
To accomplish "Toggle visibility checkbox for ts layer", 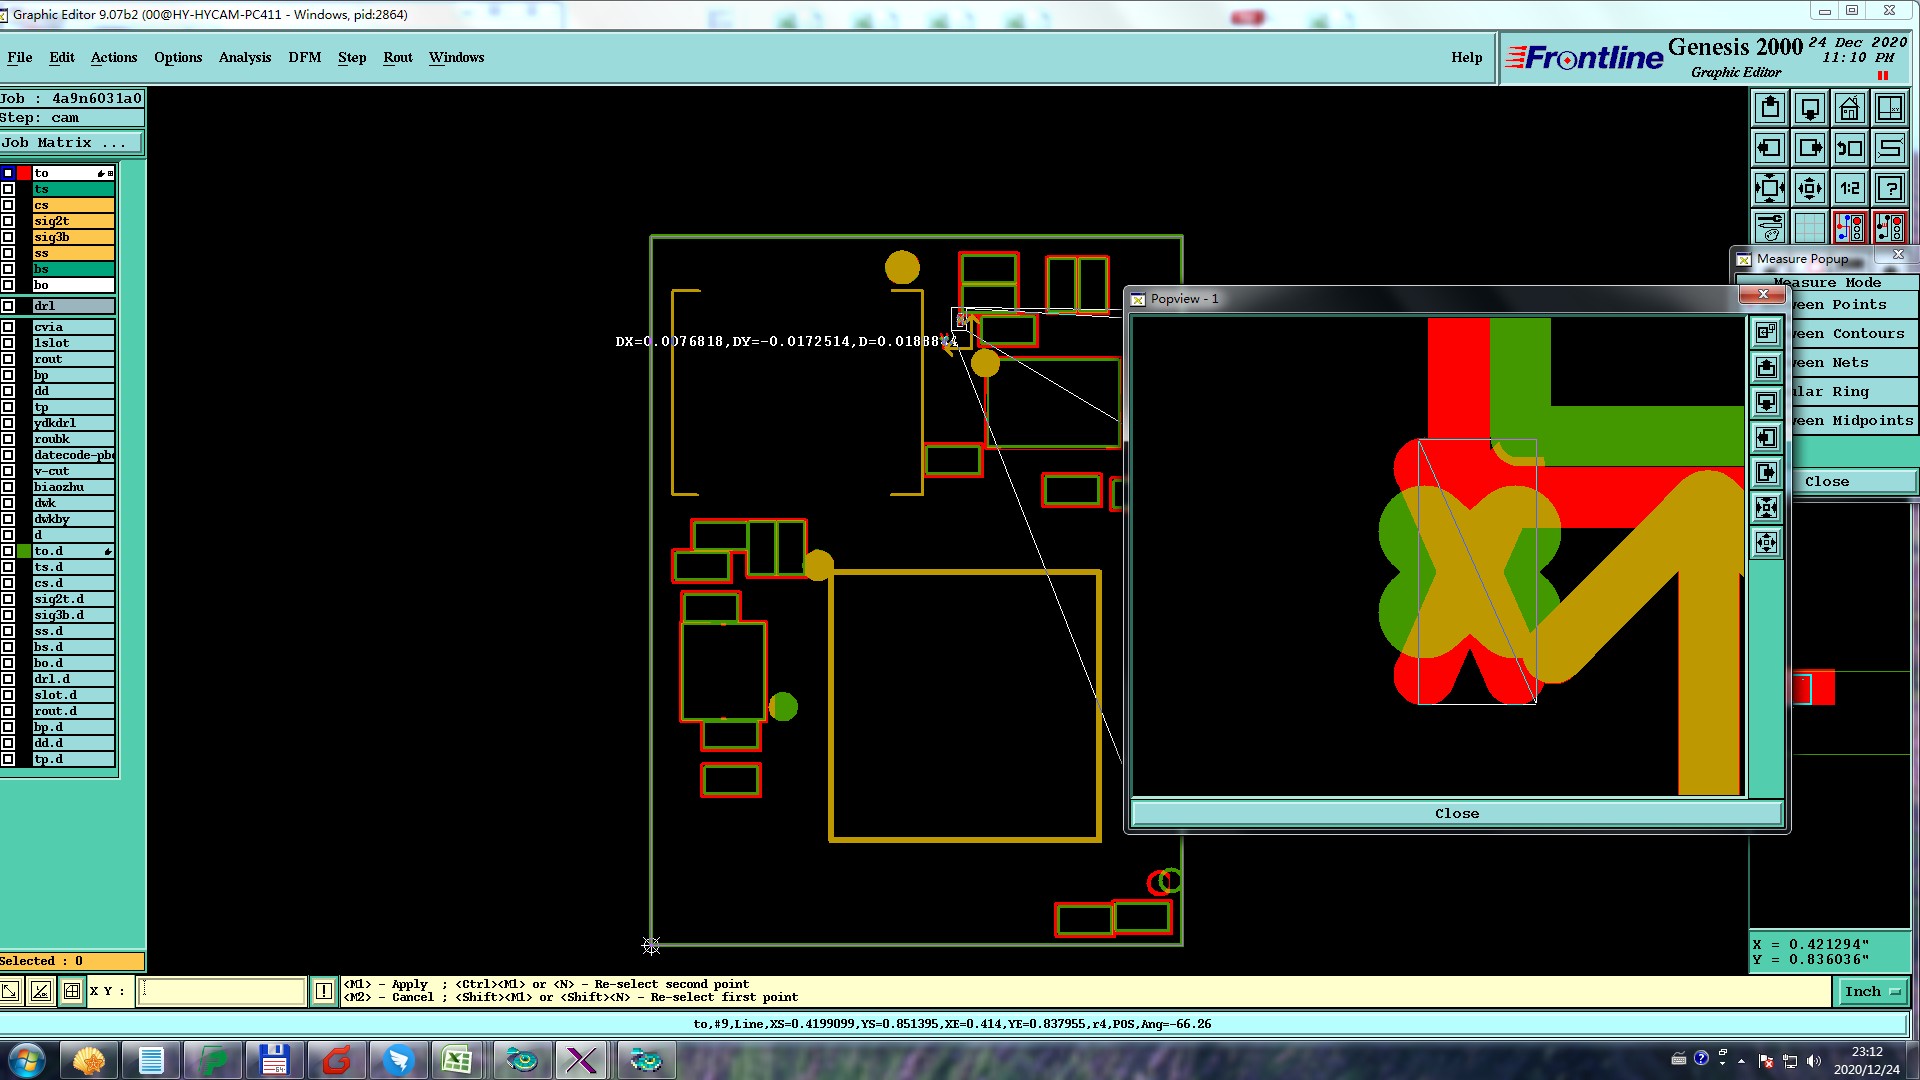I will coord(8,189).
